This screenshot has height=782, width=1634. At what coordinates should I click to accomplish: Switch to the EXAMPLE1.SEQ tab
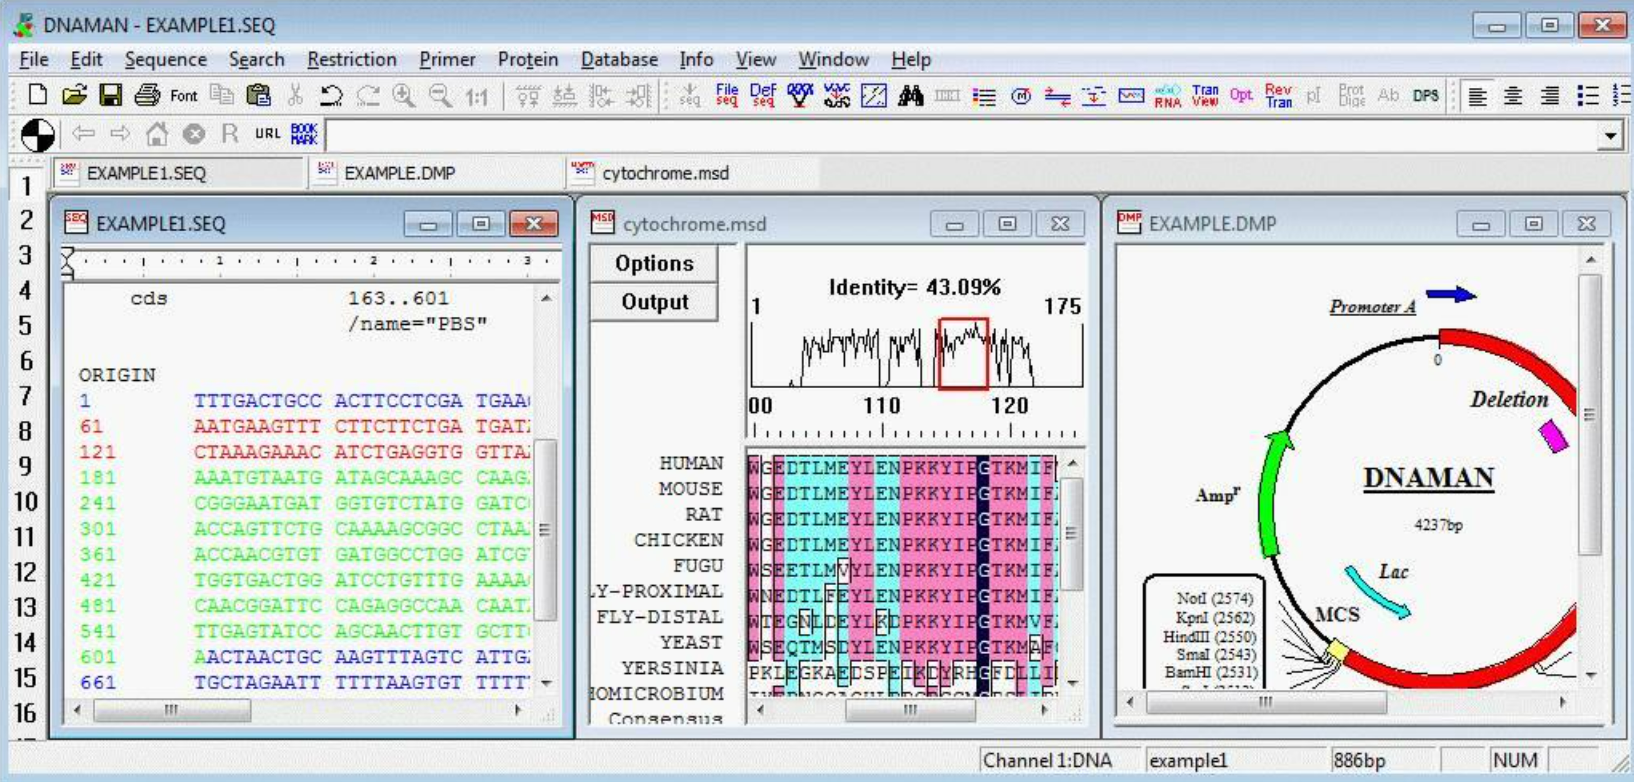coord(179,173)
